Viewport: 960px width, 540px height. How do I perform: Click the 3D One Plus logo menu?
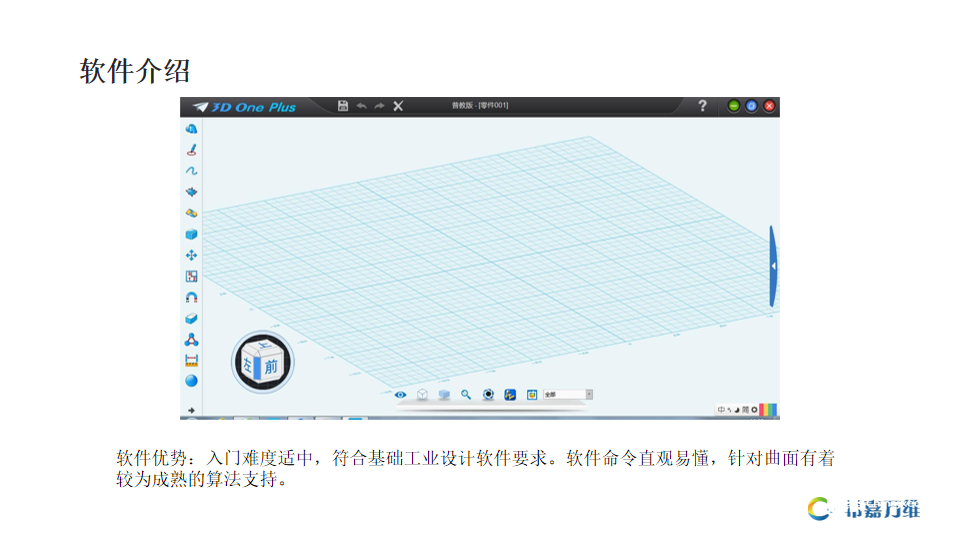point(246,106)
